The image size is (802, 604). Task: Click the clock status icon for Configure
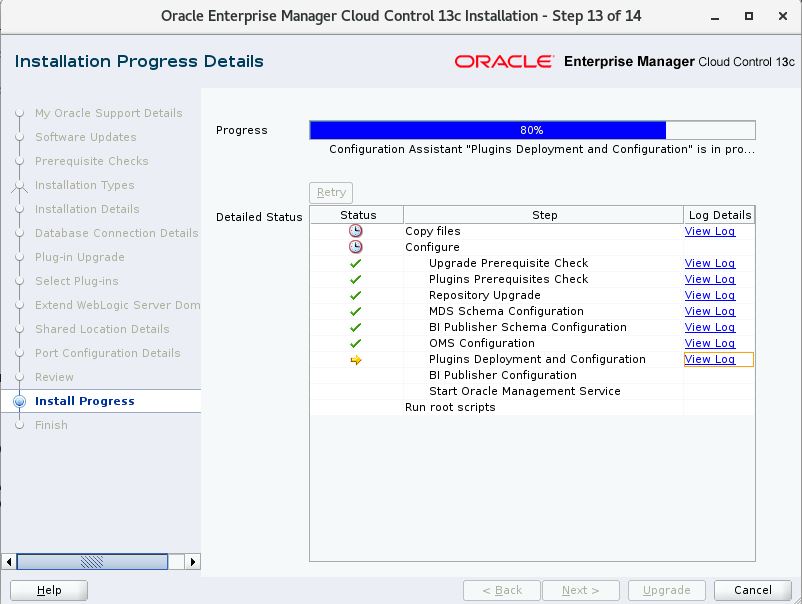[x=355, y=247]
